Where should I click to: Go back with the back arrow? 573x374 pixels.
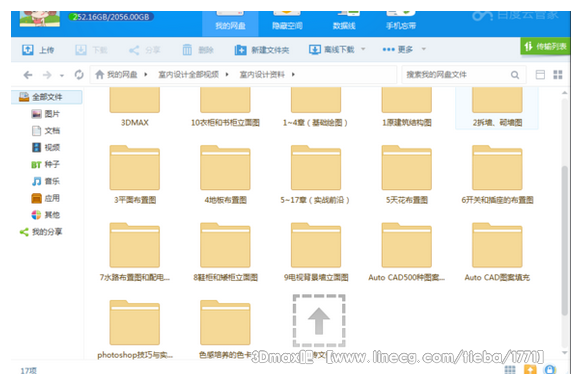(x=28, y=75)
